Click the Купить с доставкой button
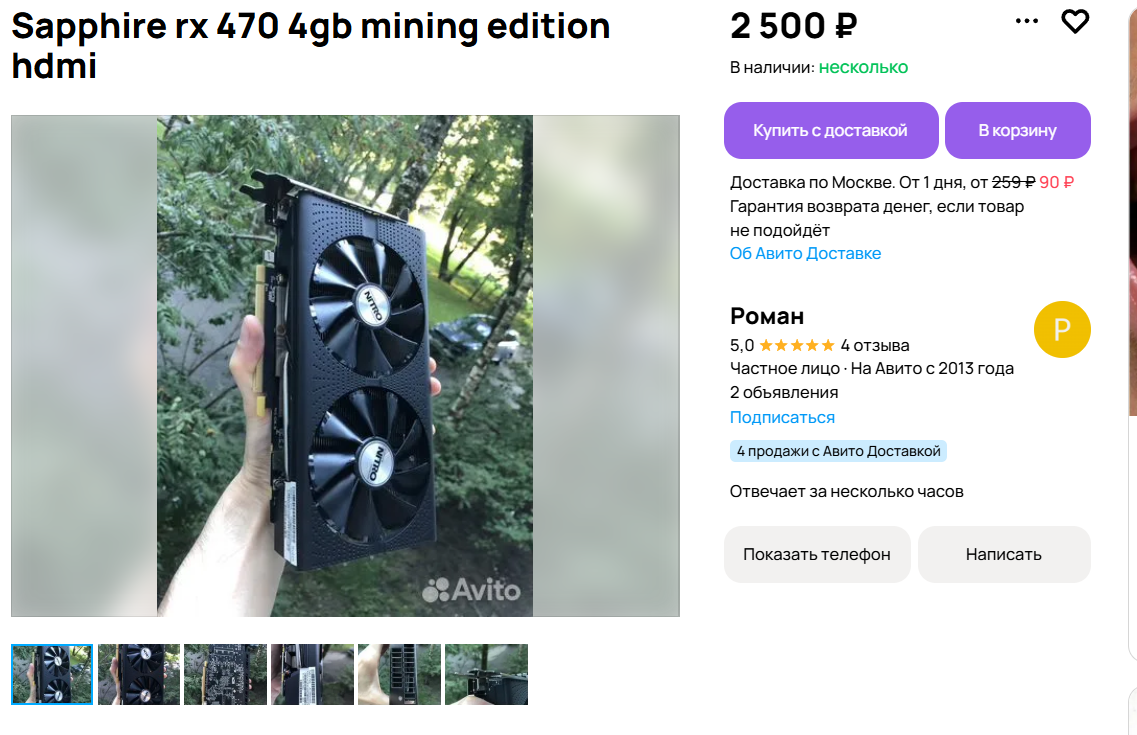Image resolution: width=1137 pixels, height=735 pixels. [830, 130]
